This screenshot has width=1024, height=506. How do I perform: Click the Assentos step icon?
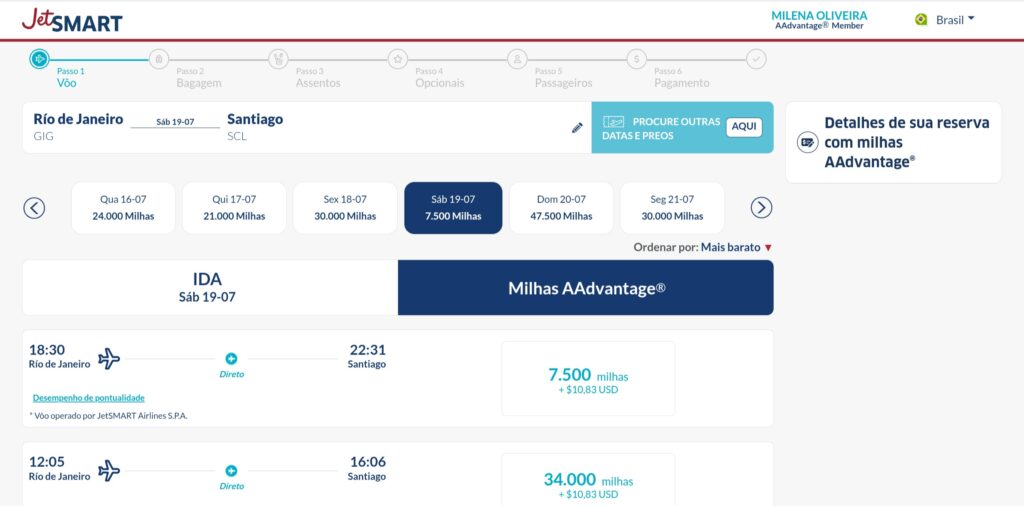[278, 59]
